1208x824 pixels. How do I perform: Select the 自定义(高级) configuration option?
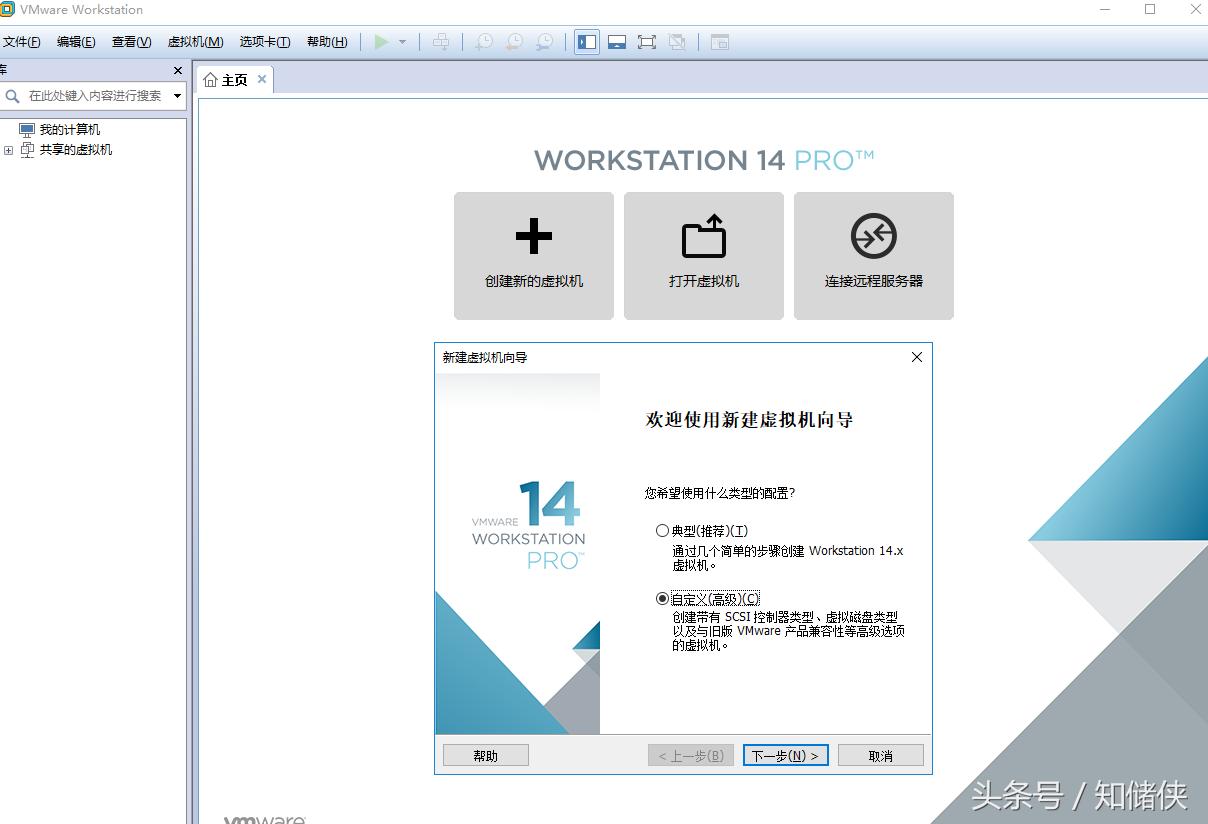662,598
